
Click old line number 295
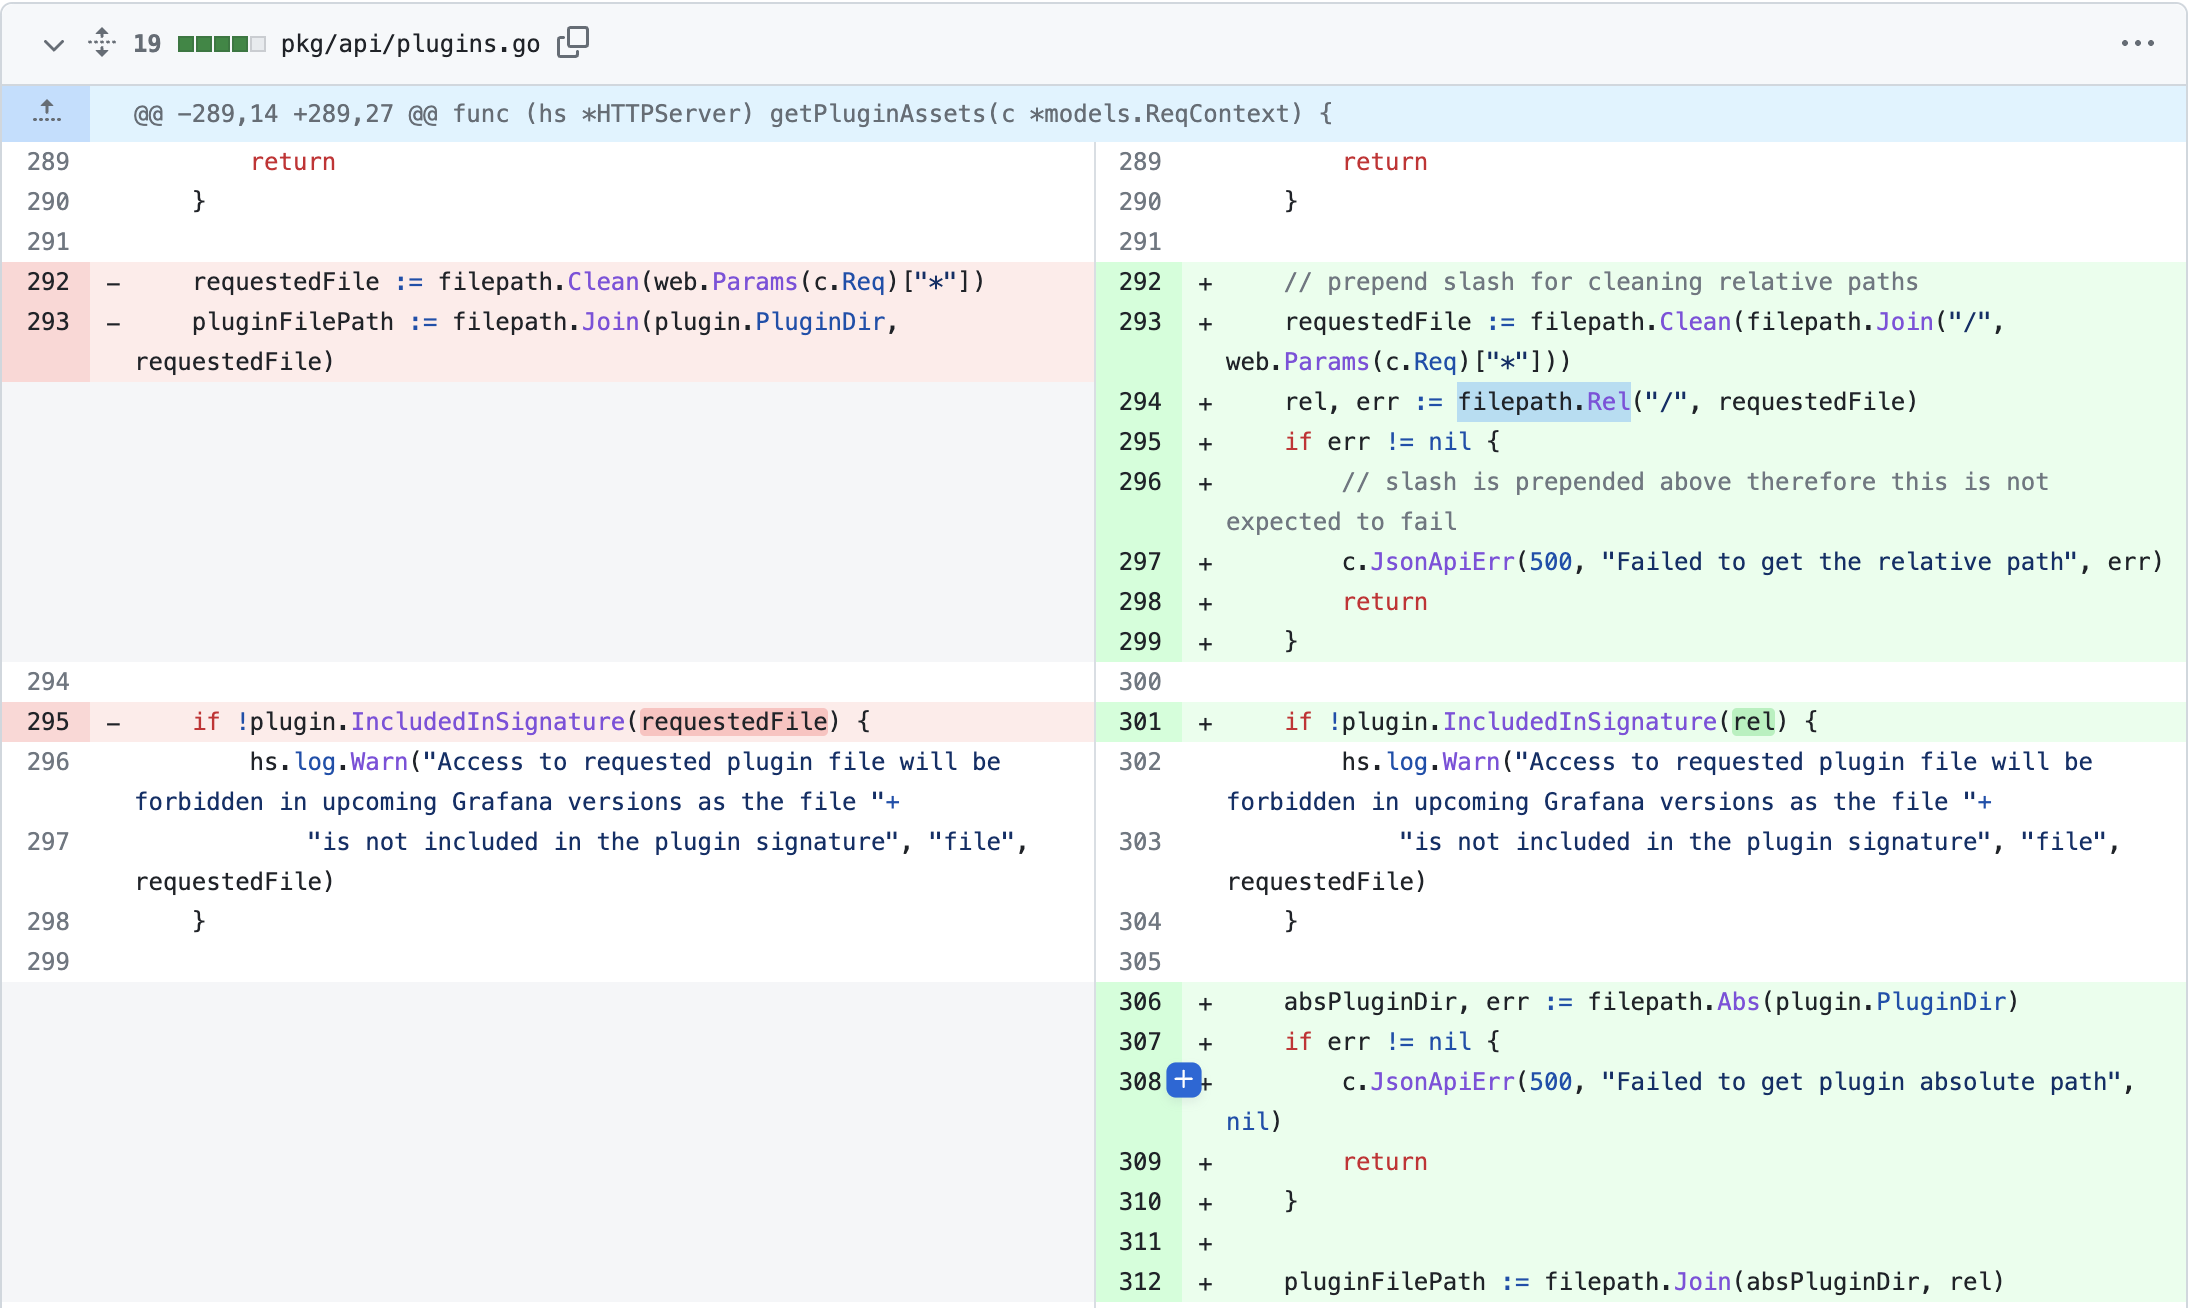[48, 722]
